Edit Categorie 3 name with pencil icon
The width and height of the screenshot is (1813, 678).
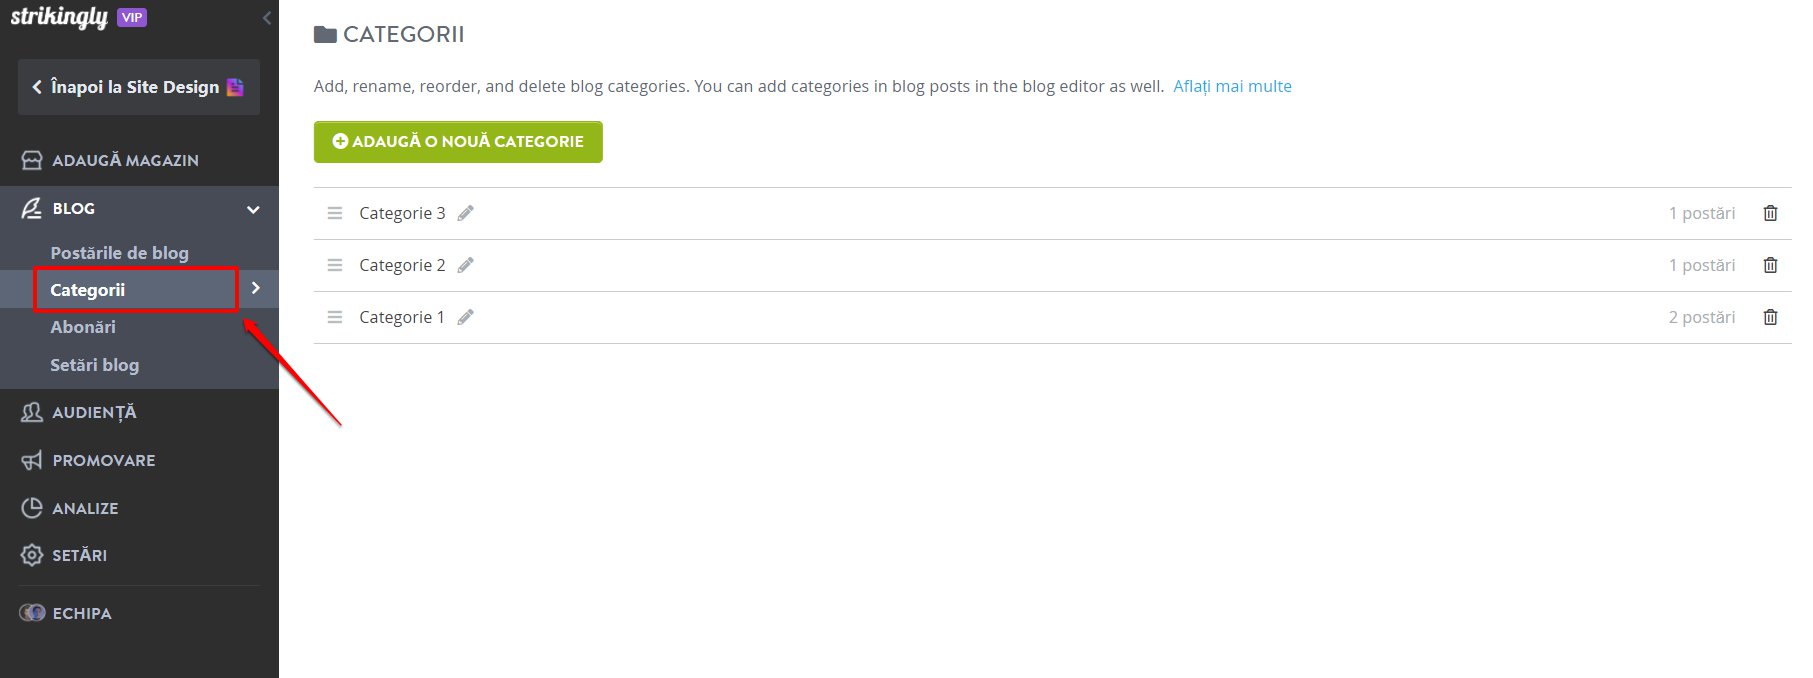(x=465, y=213)
